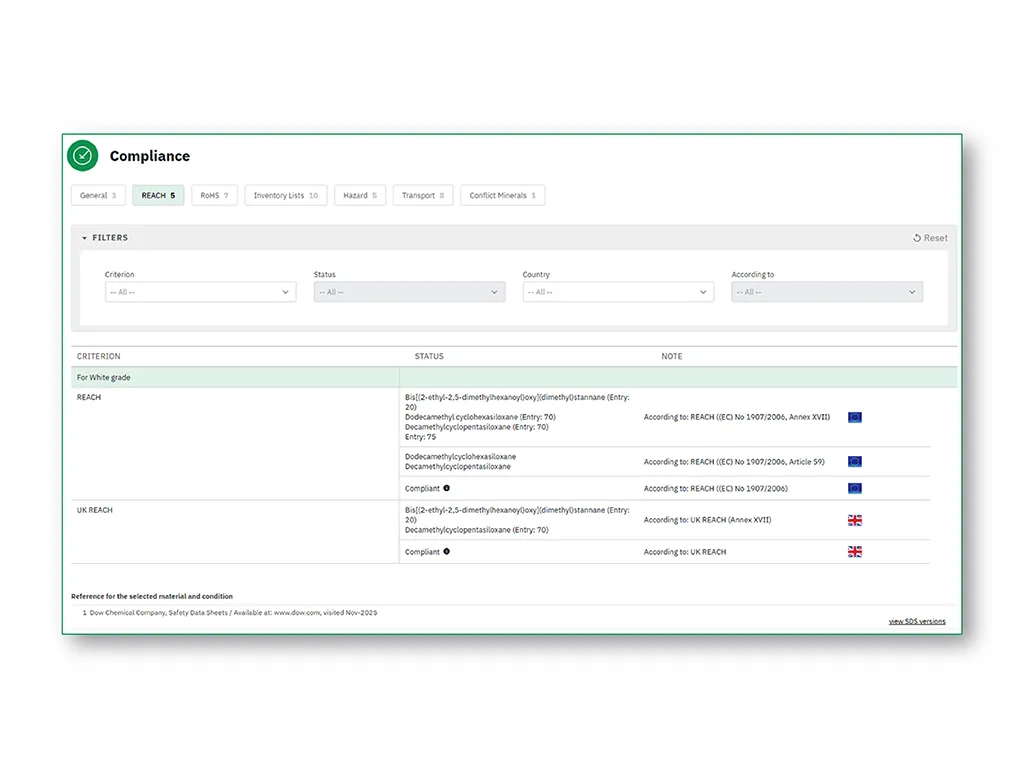Click the green Compliance checkmark icon

click(82, 155)
